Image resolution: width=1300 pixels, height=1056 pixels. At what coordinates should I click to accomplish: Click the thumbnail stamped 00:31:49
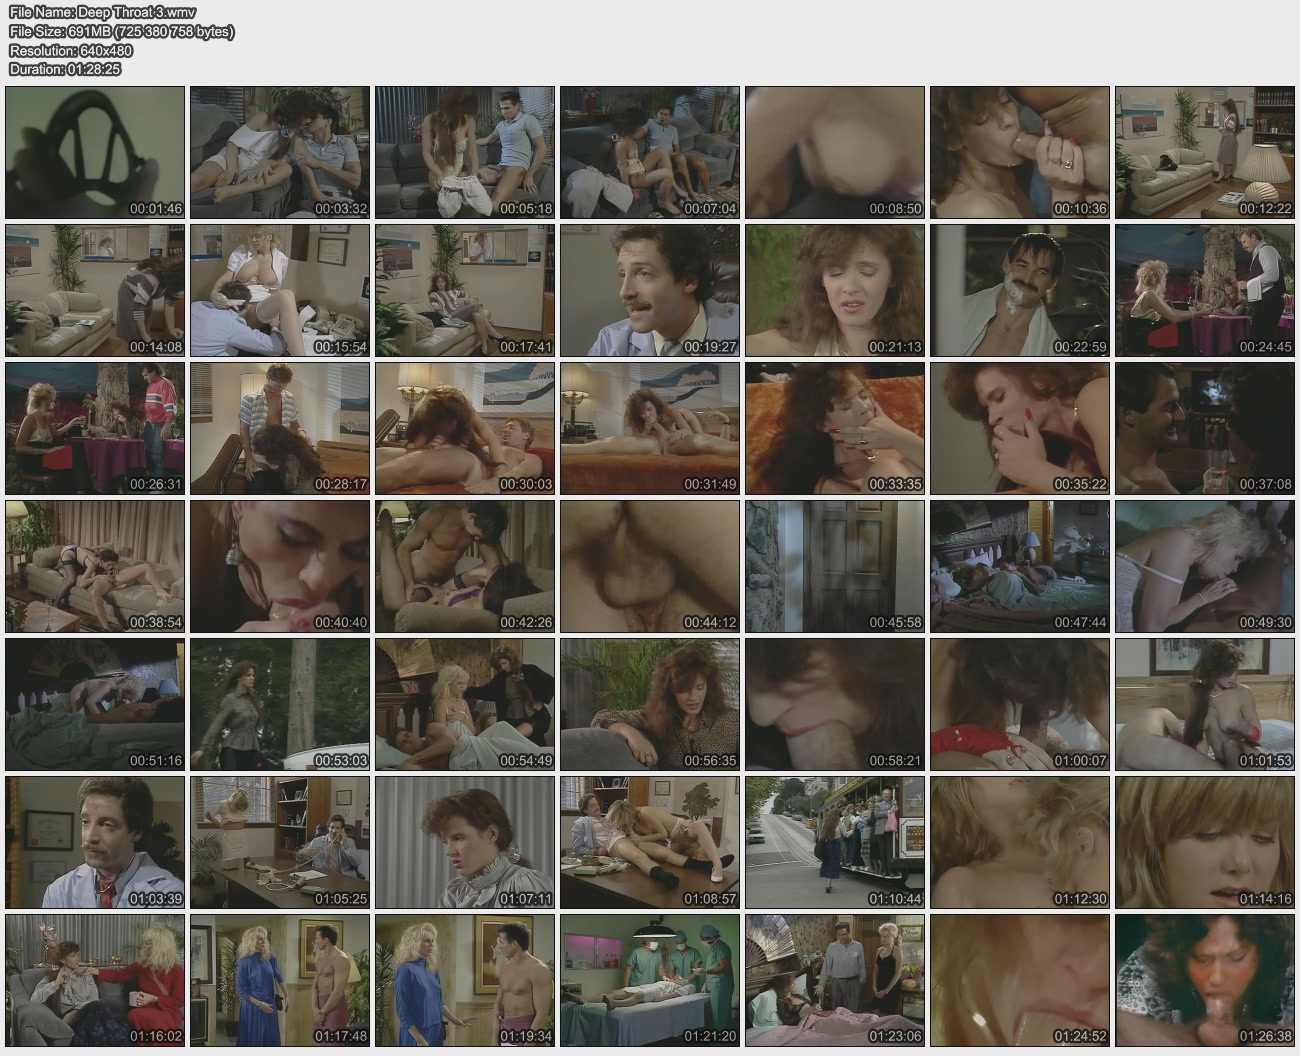pos(650,428)
